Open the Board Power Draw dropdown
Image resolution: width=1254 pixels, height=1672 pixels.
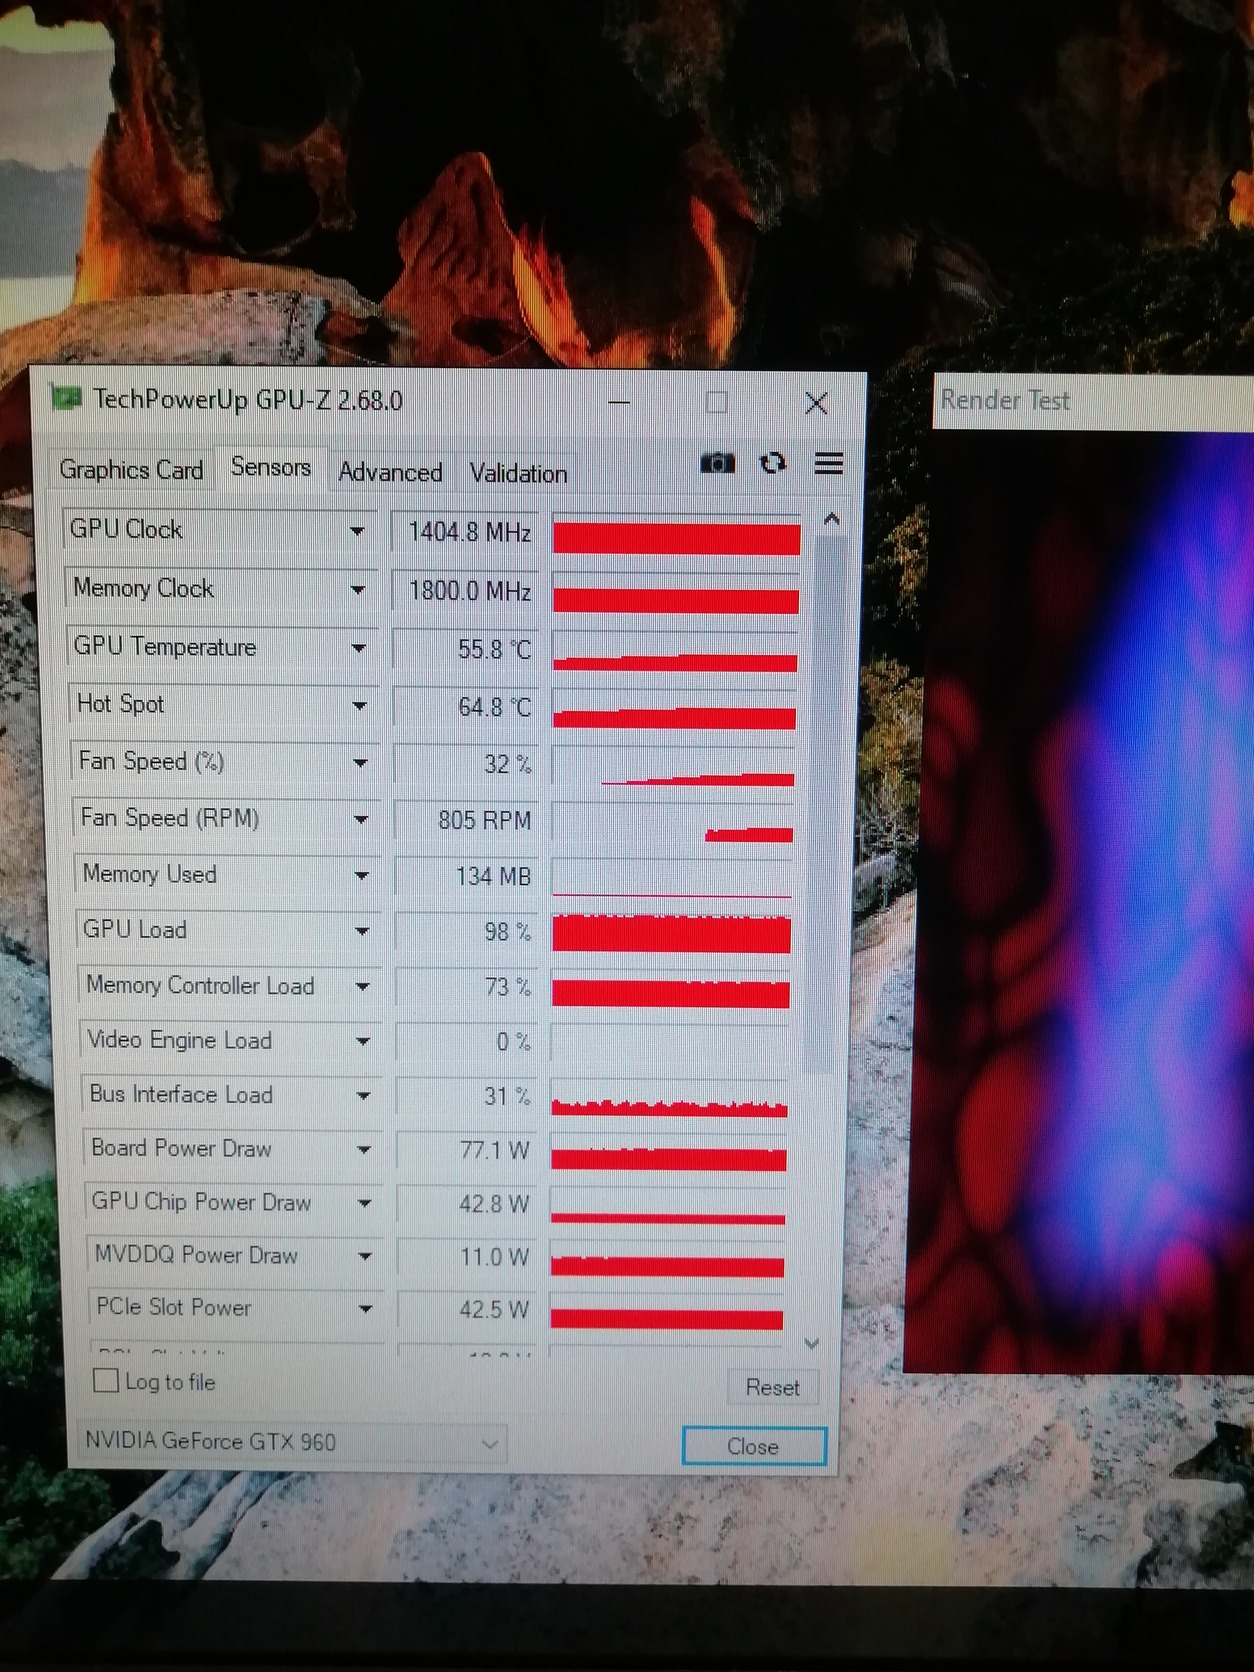tap(364, 1149)
